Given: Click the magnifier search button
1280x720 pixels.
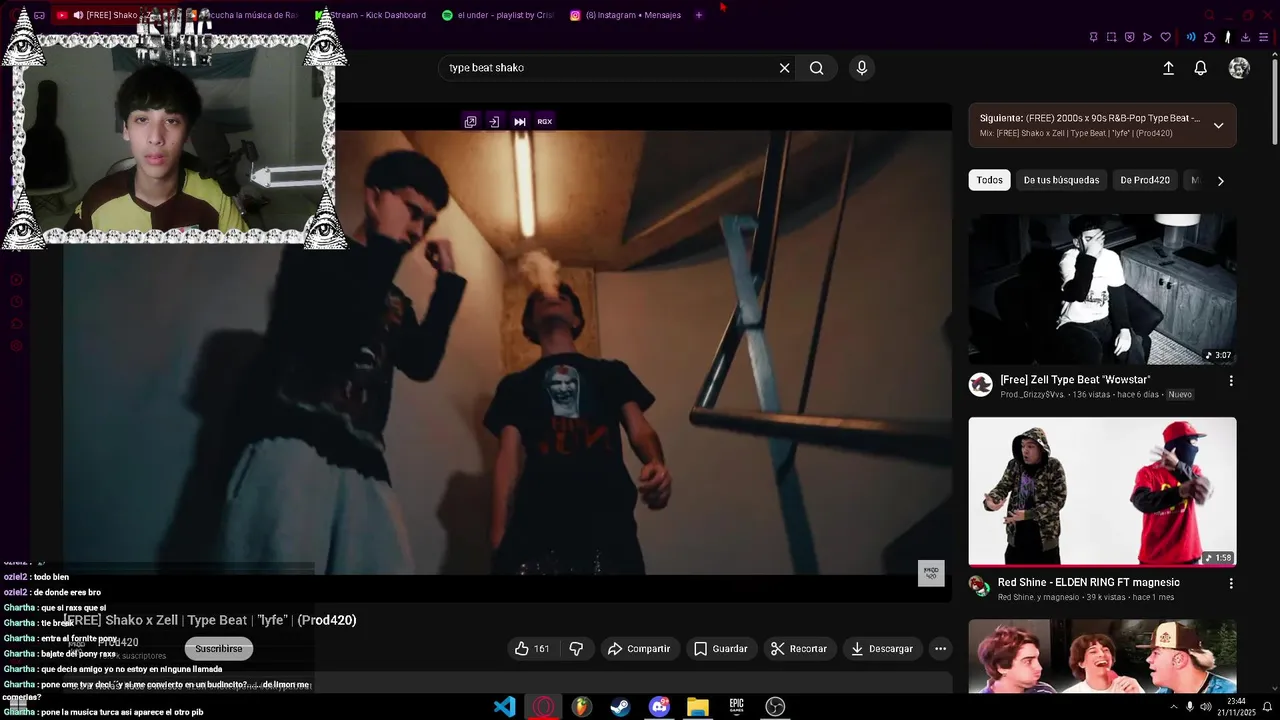Looking at the screenshot, I should point(817,68).
